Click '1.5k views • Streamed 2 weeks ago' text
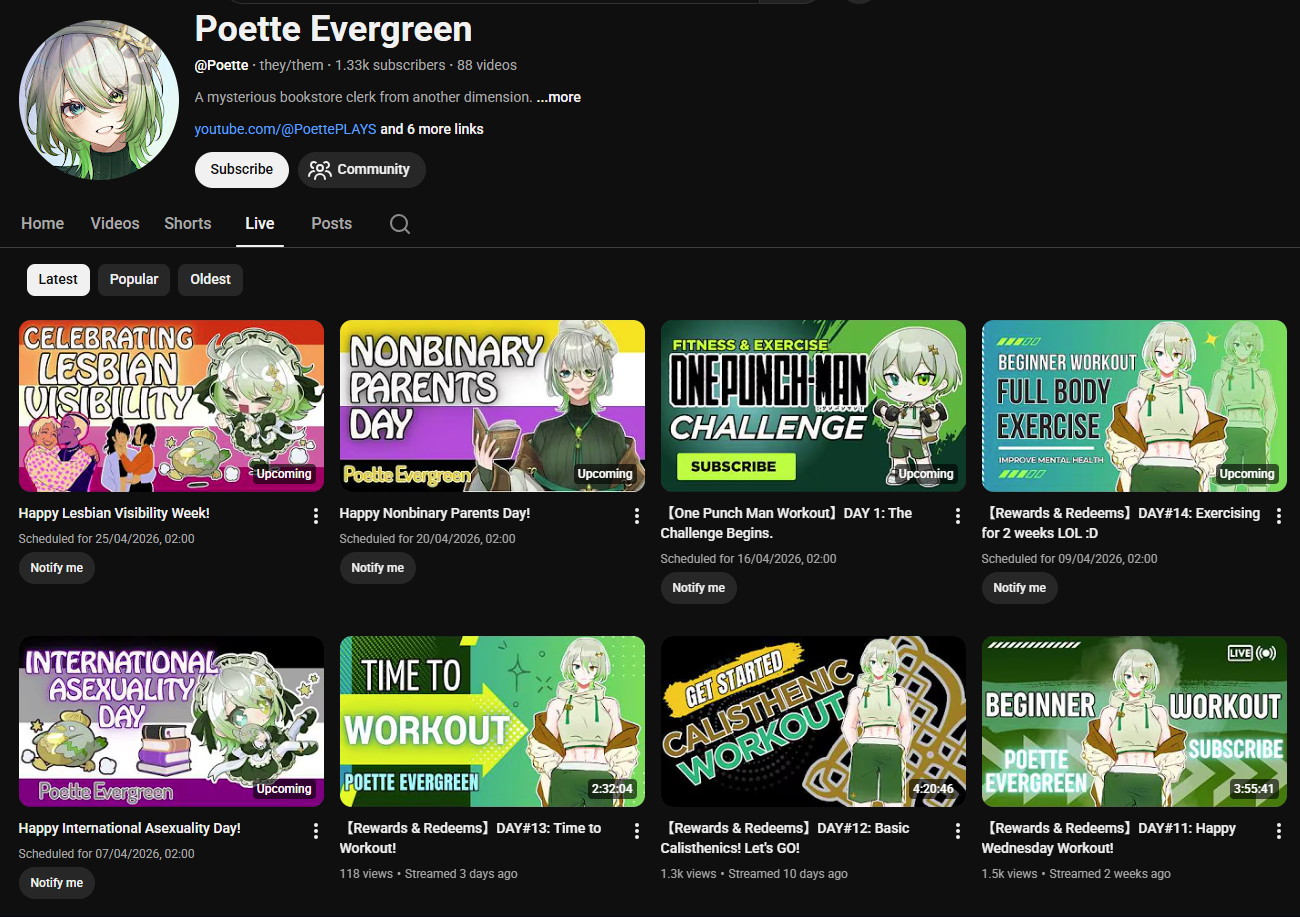The image size is (1300, 917). pos(1076,874)
